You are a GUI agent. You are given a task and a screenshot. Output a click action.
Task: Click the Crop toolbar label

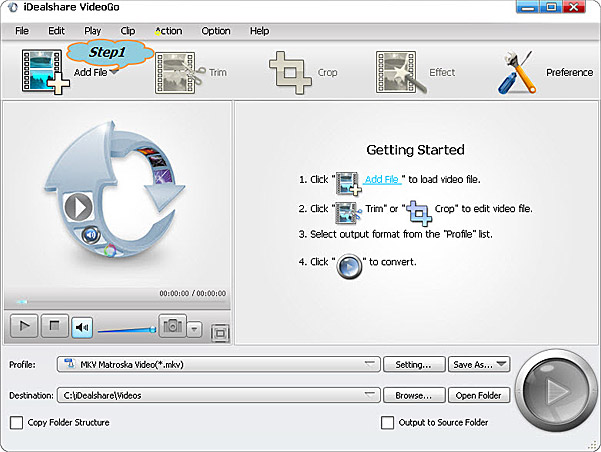click(327, 72)
